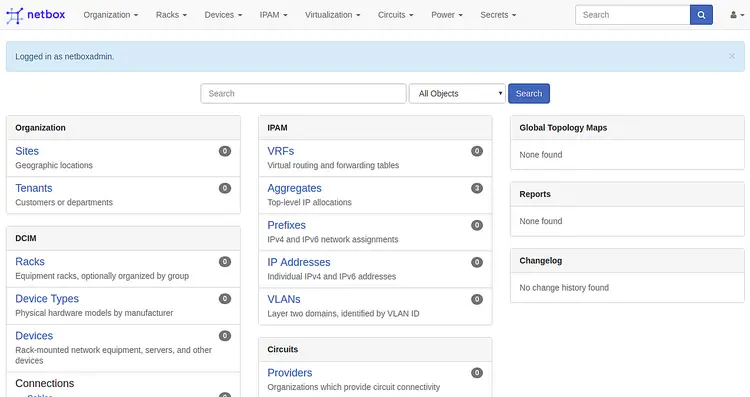
Task: Open the Virtualization menu
Action: [332, 15]
